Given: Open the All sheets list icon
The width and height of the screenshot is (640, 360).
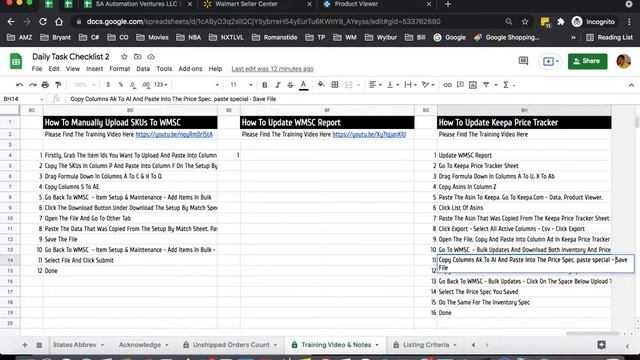Looking at the screenshot, I should click(x=39, y=345).
